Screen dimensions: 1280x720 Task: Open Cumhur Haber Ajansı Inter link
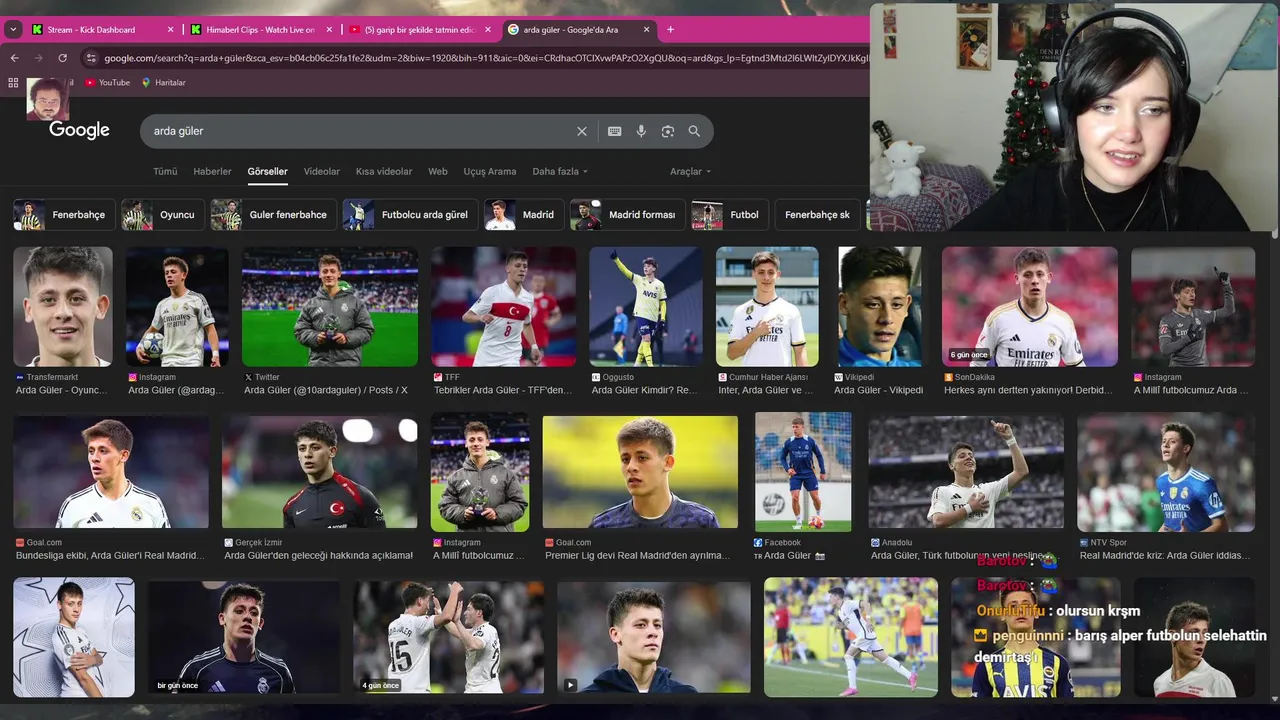click(766, 390)
